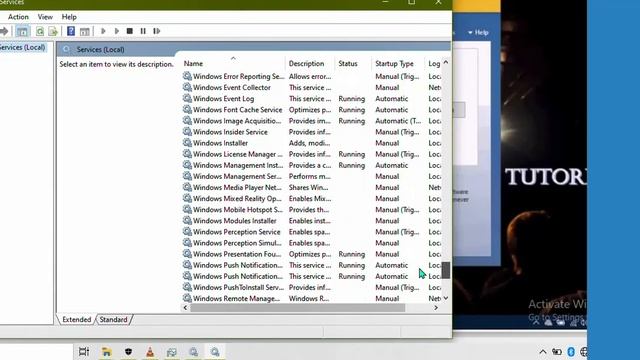Select Windows Modules Installer service
The image size is (640, 360).
coord(311,220)
